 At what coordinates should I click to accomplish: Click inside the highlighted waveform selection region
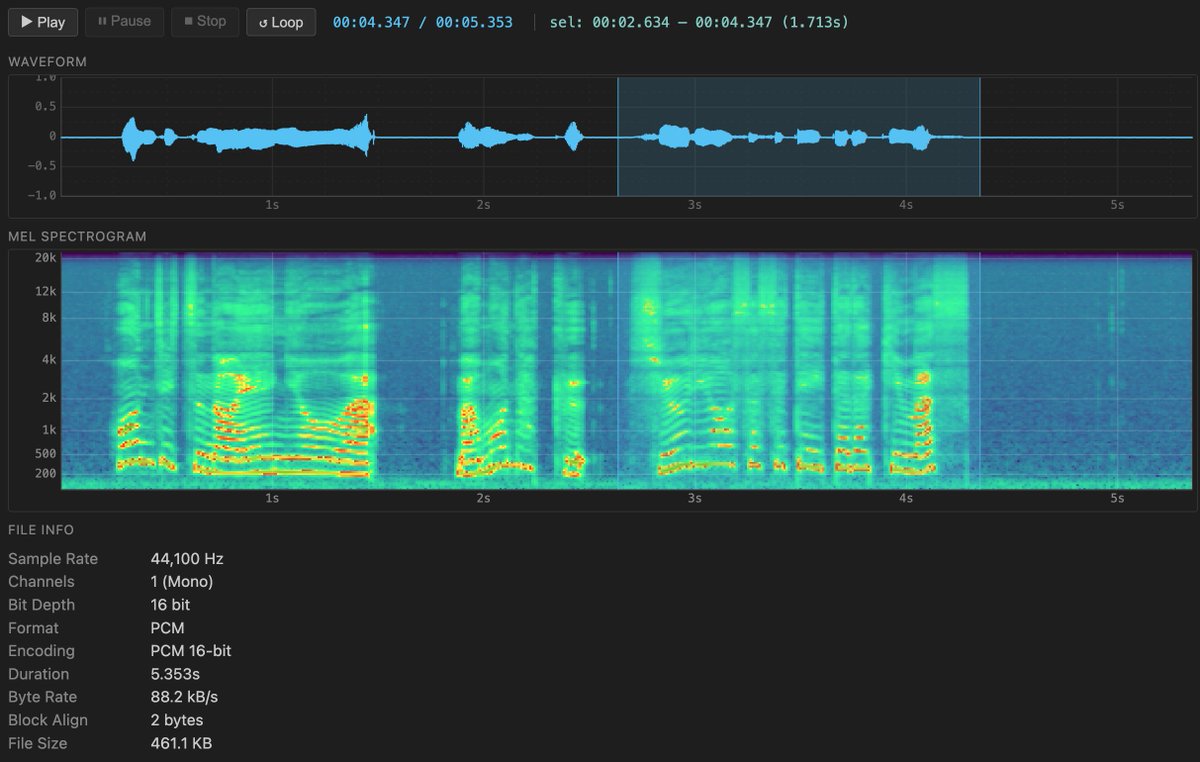798,136
